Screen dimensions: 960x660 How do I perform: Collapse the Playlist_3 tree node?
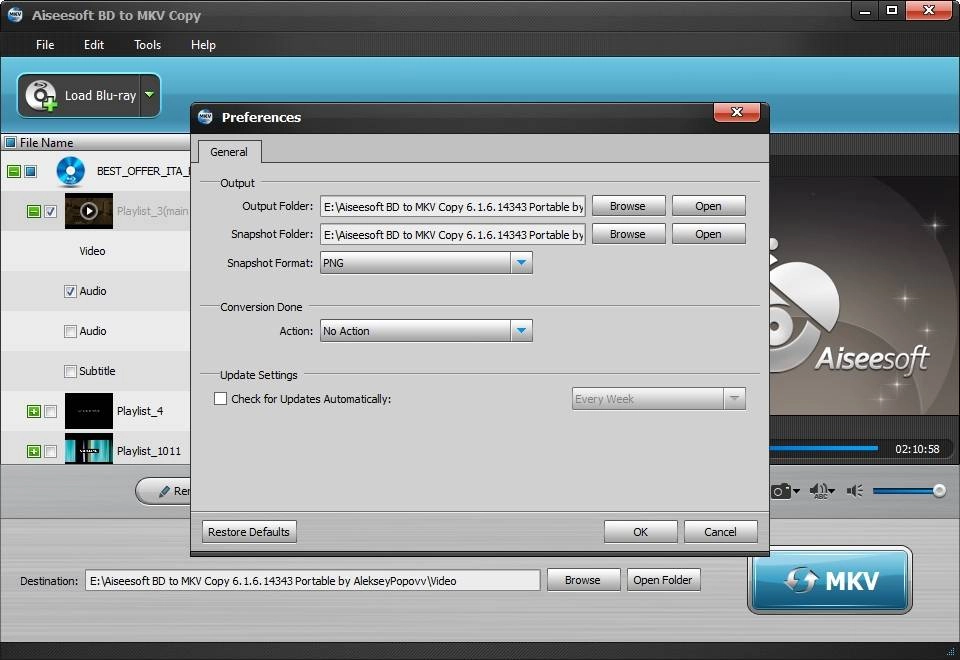click(34, 212)
